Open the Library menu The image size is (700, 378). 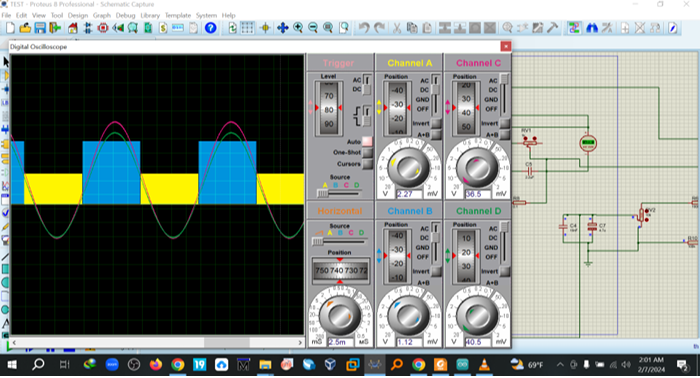(x=150, y=15)
